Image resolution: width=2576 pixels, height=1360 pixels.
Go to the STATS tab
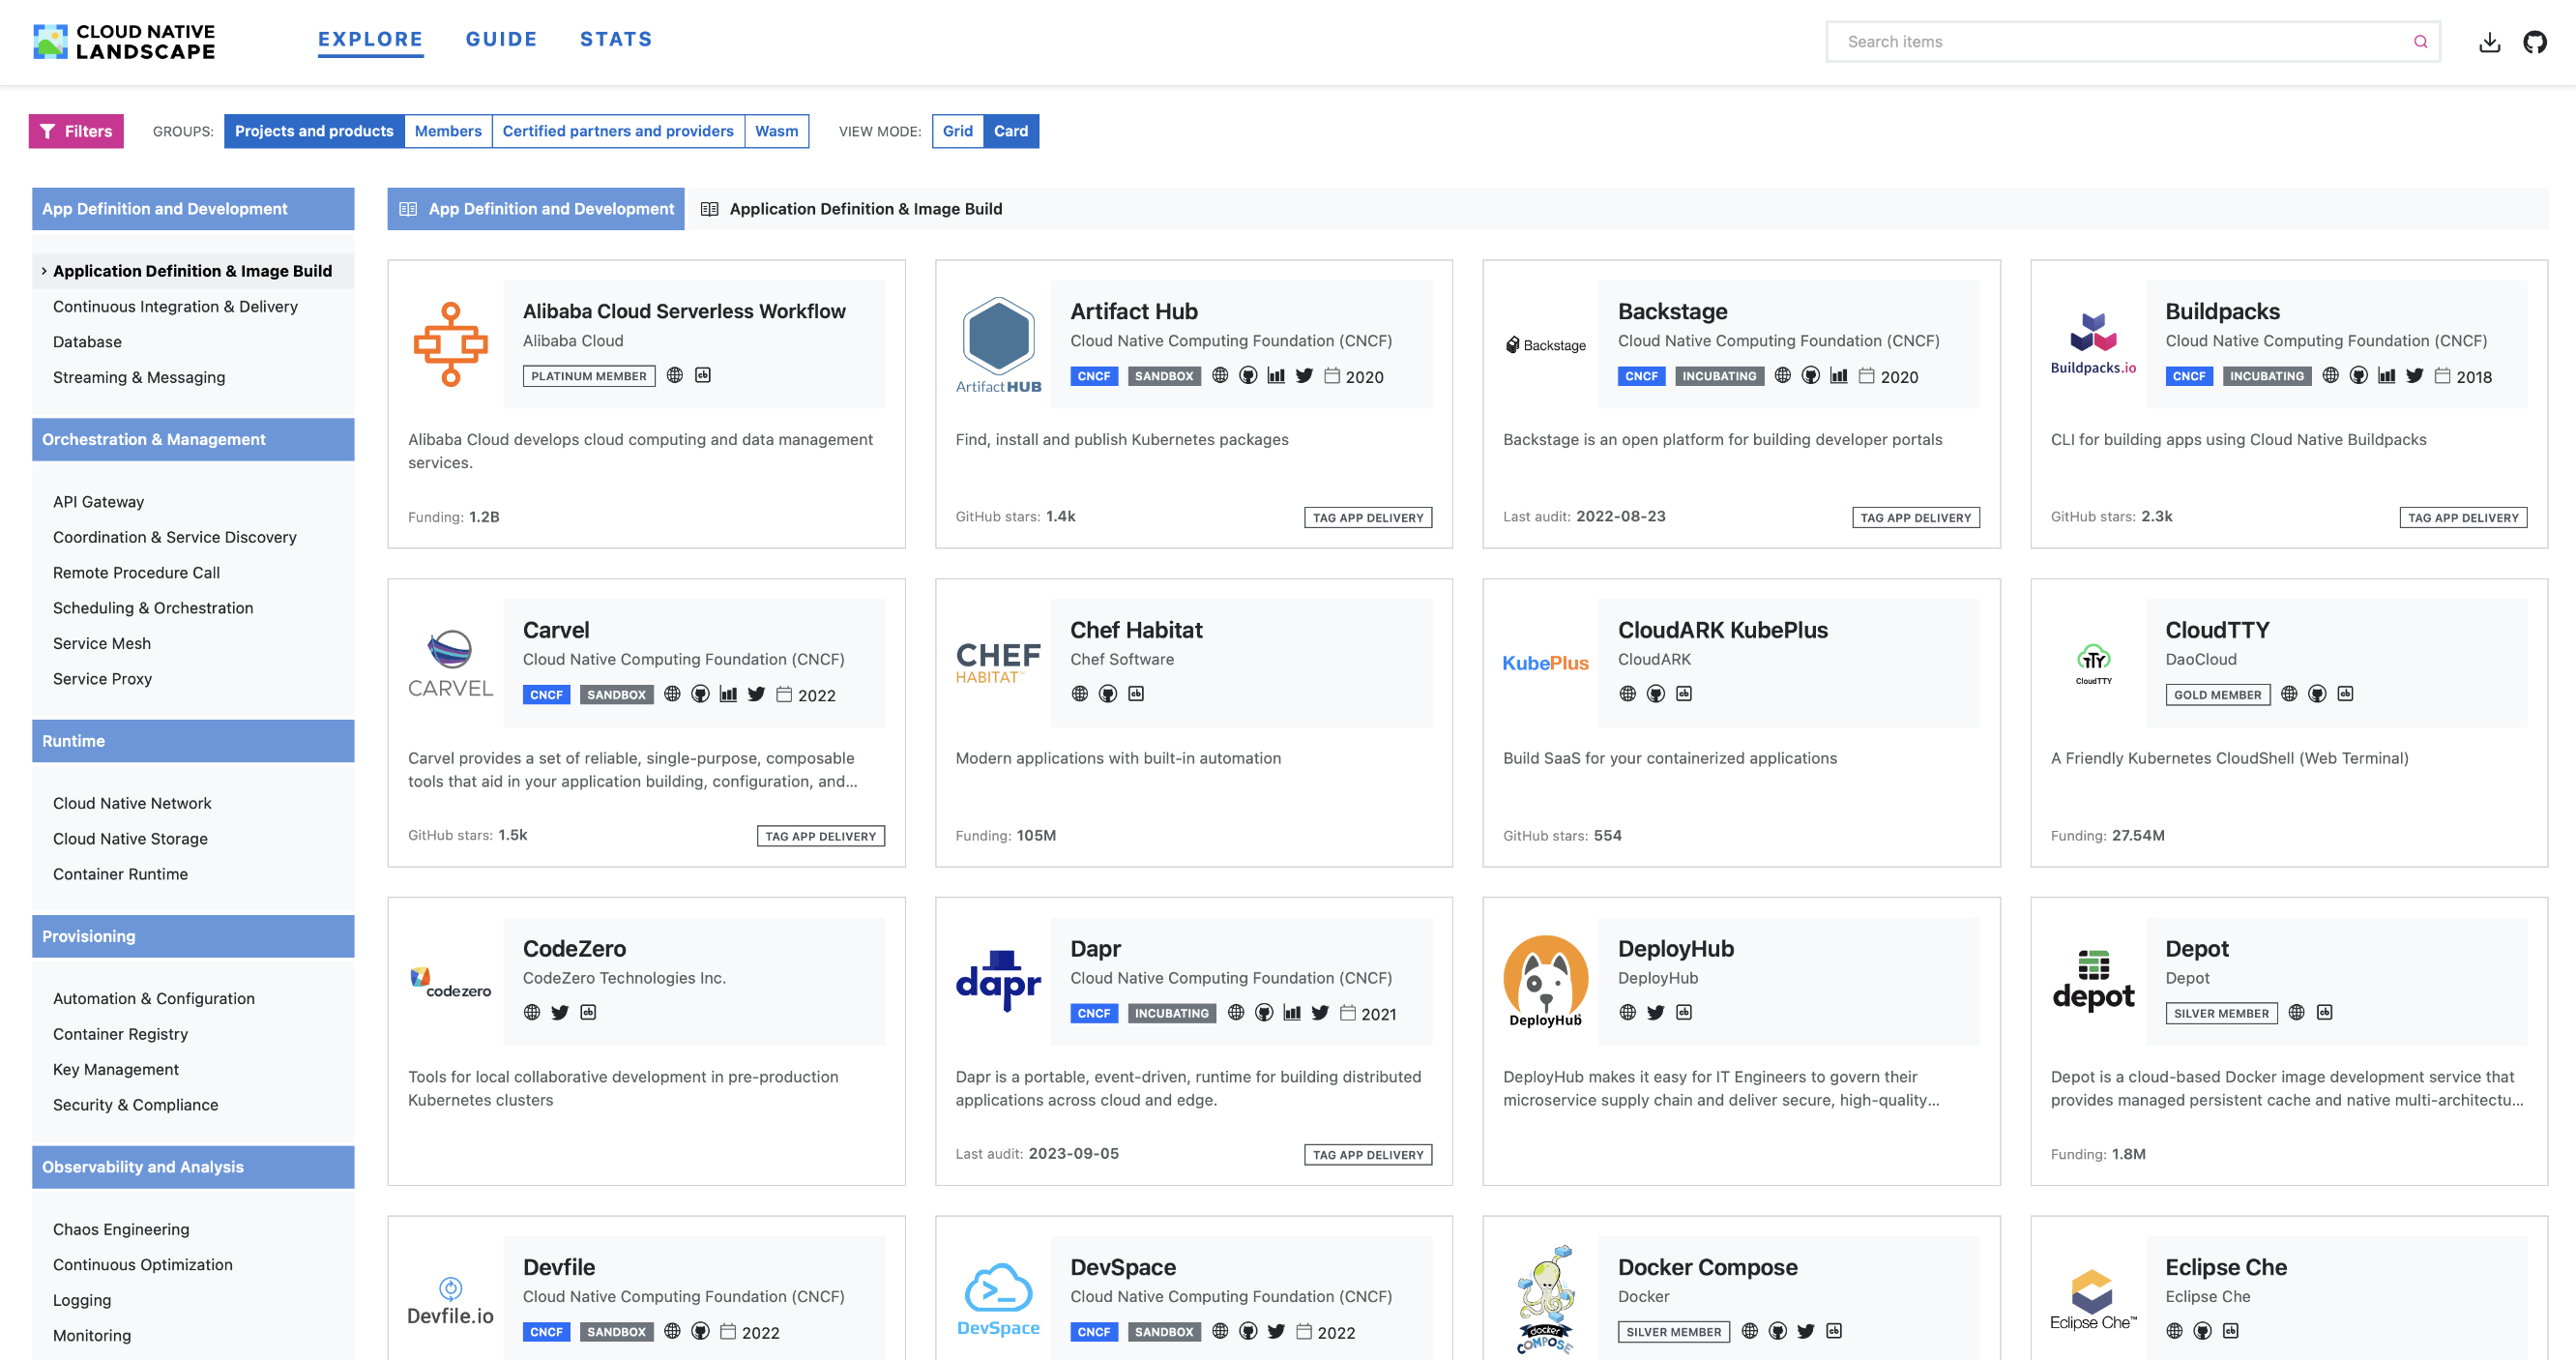pyautogui.click(x=615, y=40)
